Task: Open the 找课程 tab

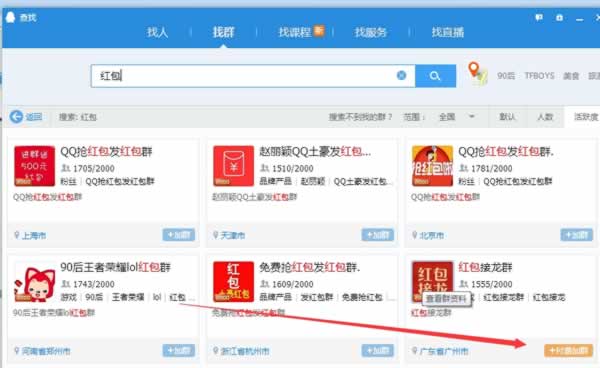Action: (x=295, y=32)
